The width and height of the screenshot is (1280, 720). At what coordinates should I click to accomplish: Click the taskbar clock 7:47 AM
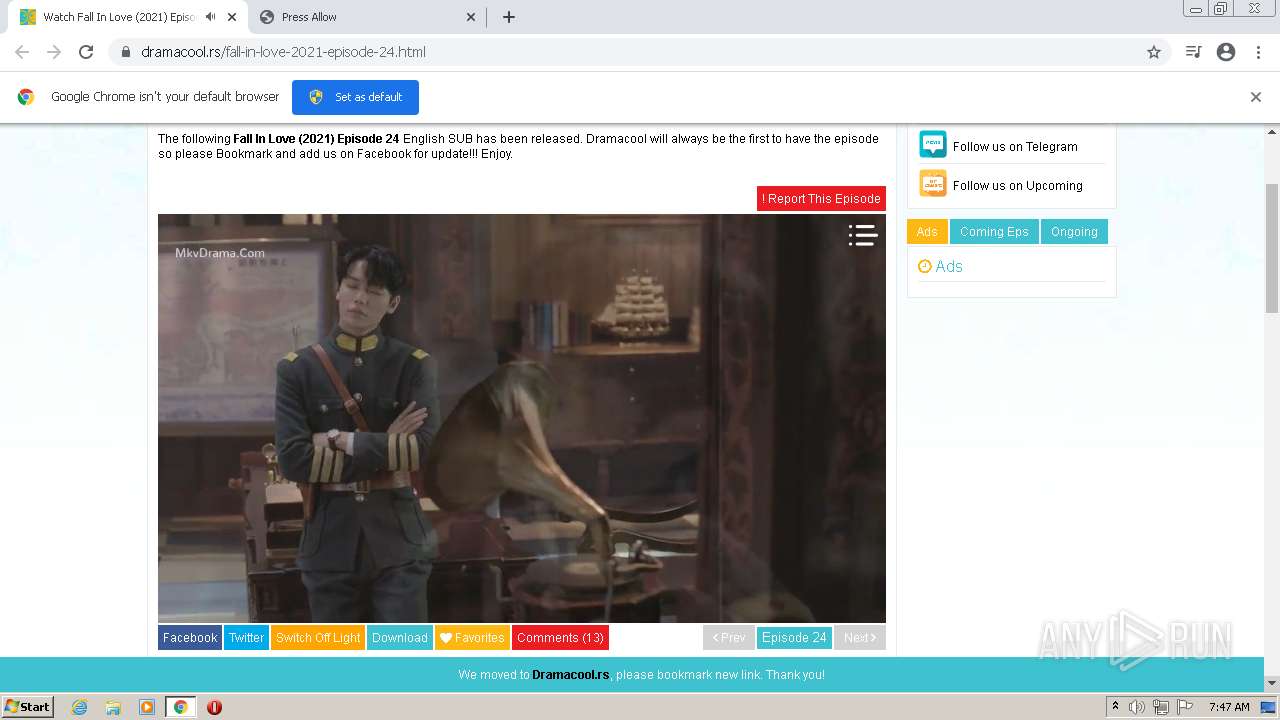click(1229, 707)
